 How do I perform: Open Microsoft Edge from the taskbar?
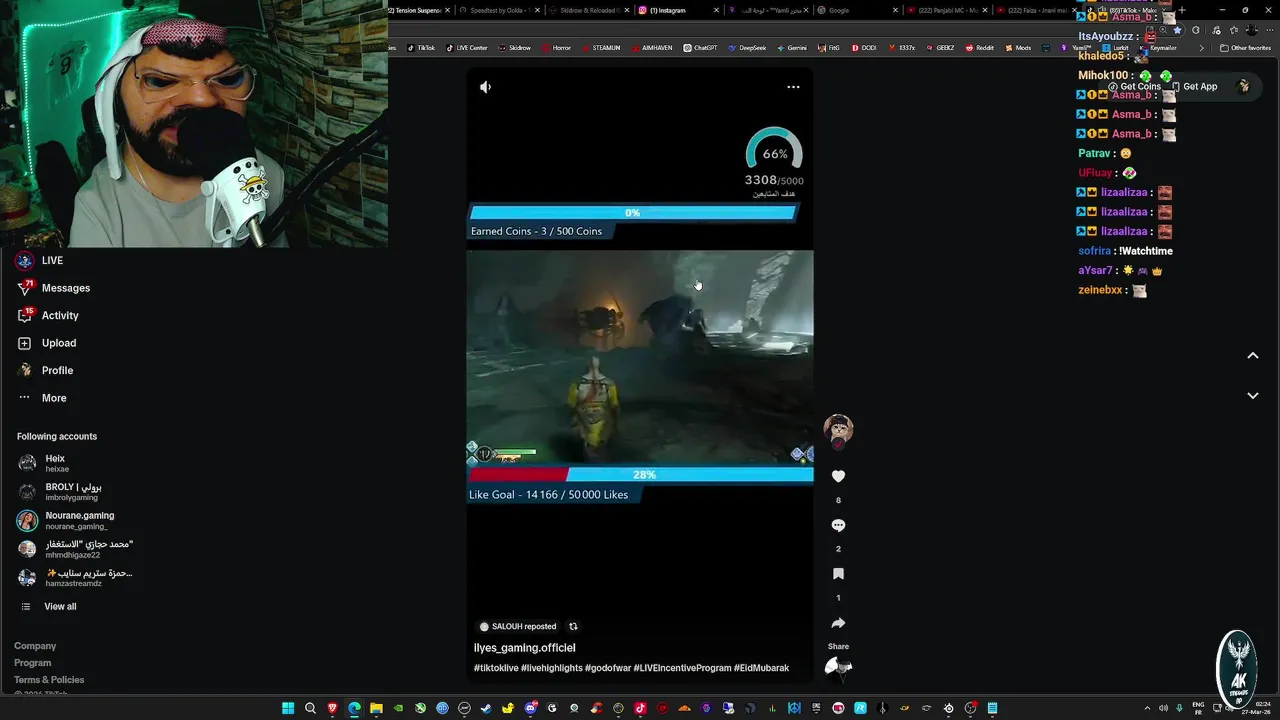click(354, 708)
